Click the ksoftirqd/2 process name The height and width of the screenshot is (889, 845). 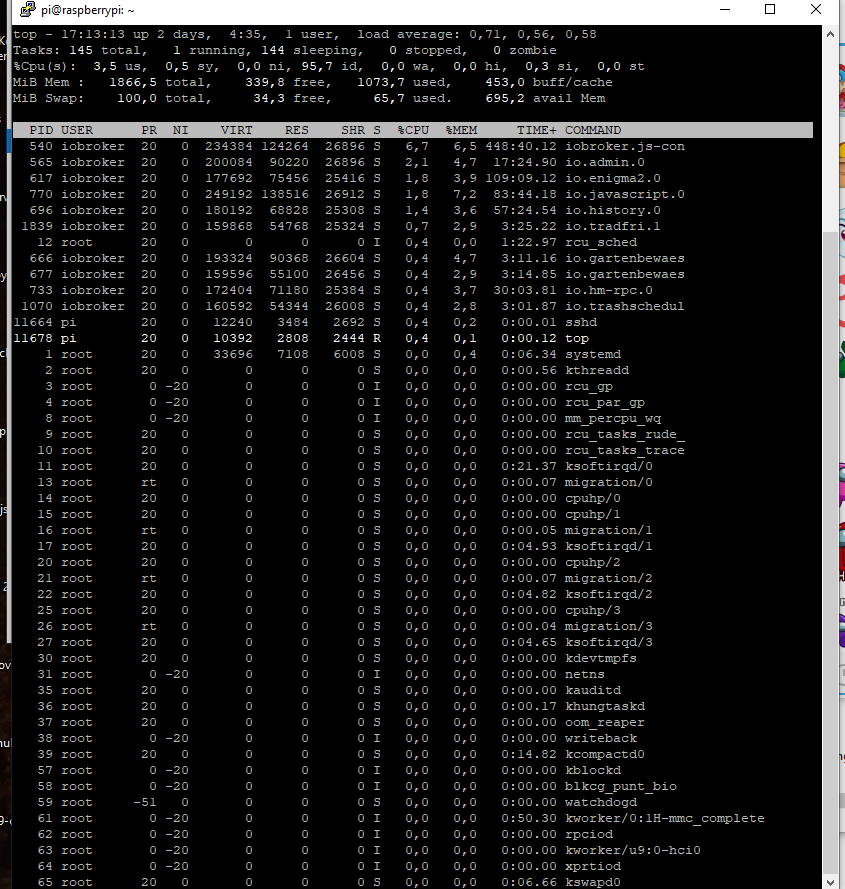pyautogui.click(x=609, y=594)
